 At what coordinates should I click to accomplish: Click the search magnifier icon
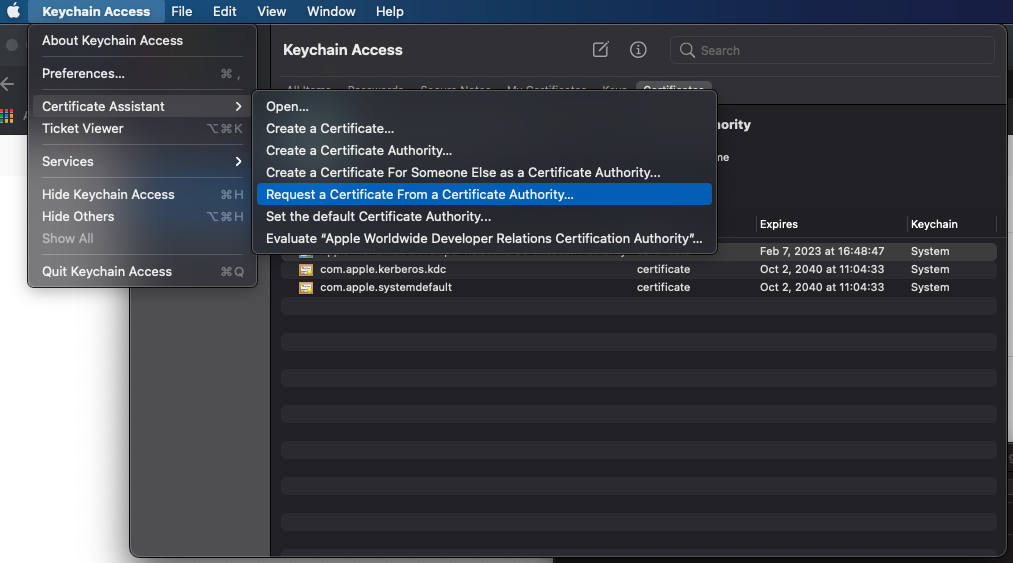[x=687, y=50]
